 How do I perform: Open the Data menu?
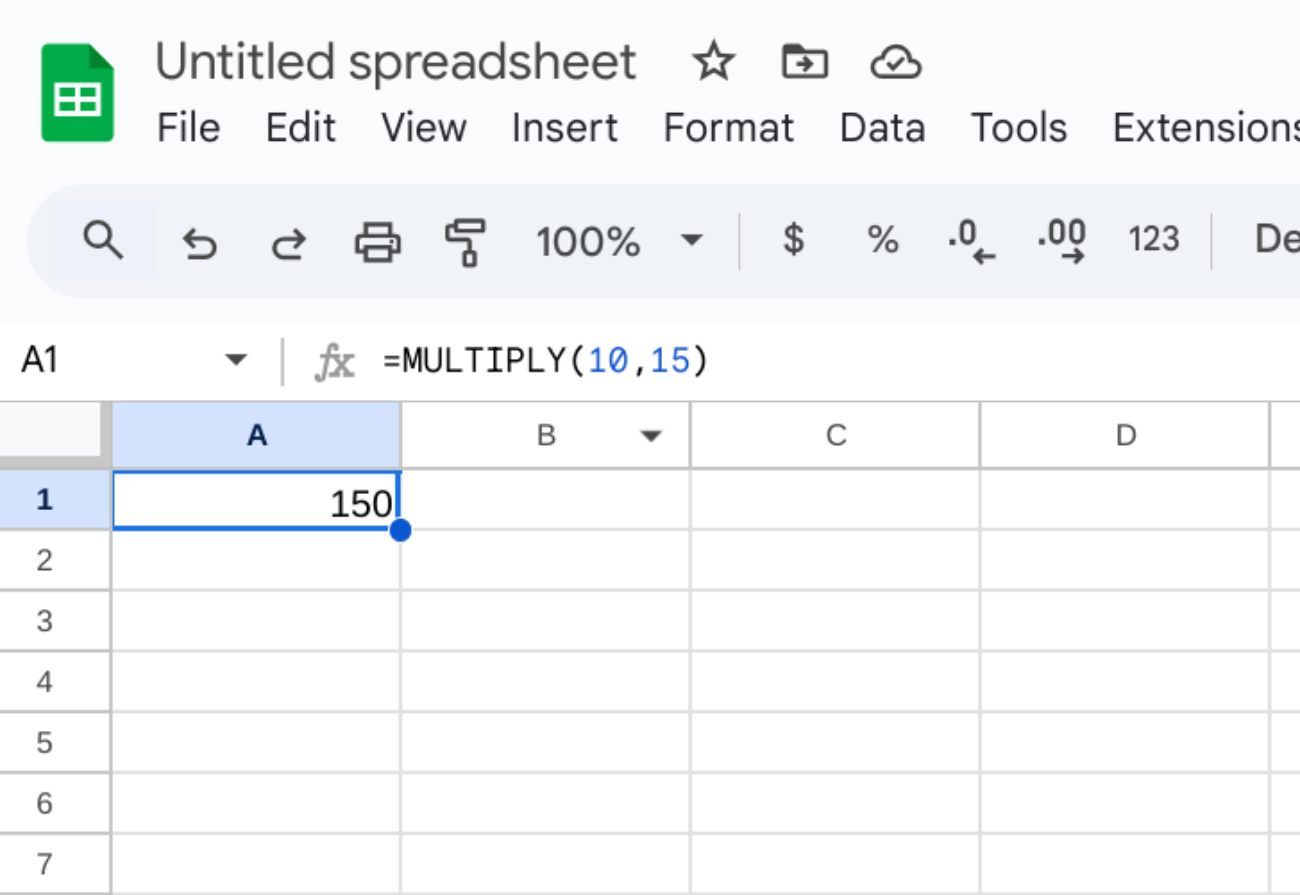pyautogui.click(x=881, y=127)
